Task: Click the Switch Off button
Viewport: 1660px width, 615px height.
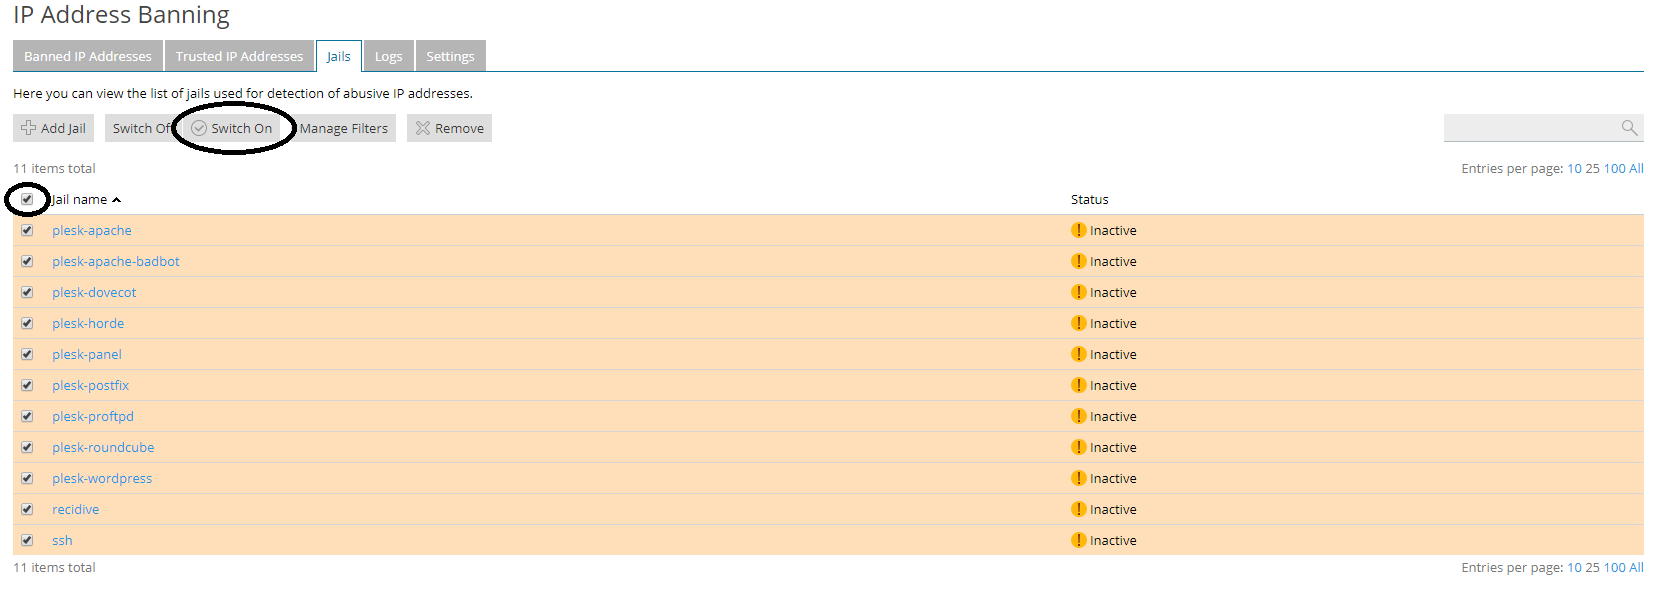Action: [x=141, y=128]
